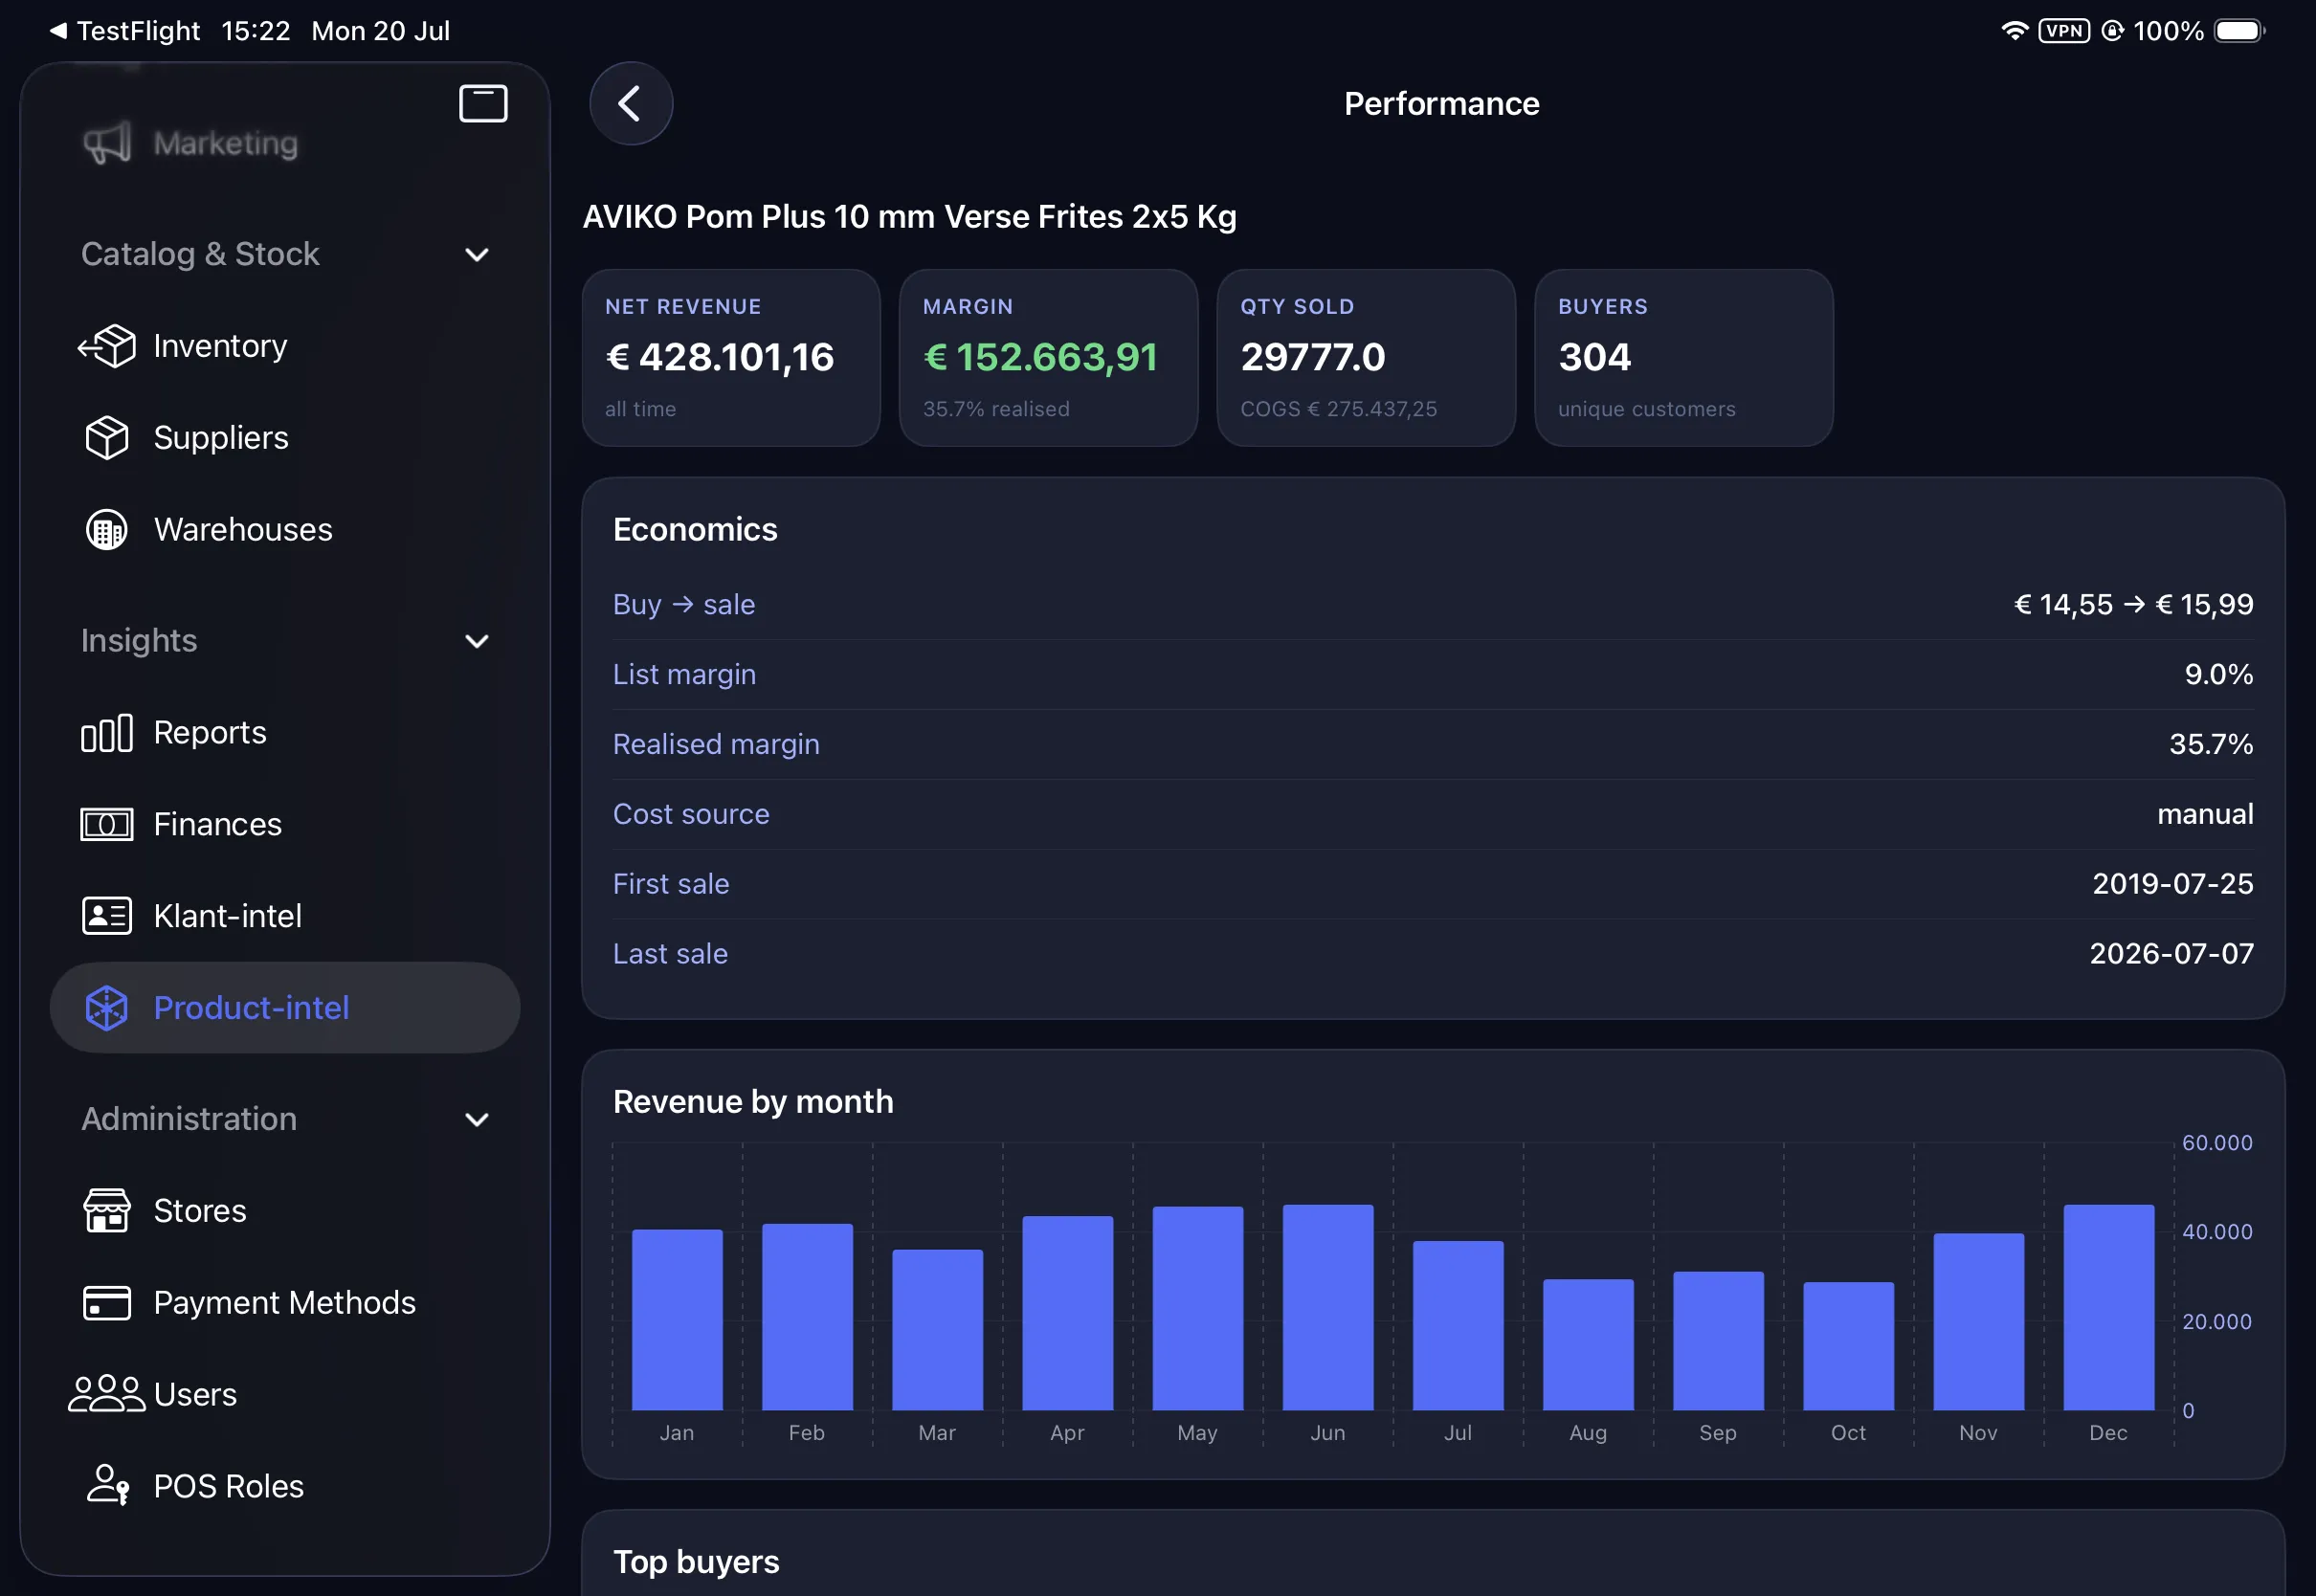Click the Last sale 2026-07-07 value
The height and width of the screenshot is (1596, 2316).
tap(2171, 955)
